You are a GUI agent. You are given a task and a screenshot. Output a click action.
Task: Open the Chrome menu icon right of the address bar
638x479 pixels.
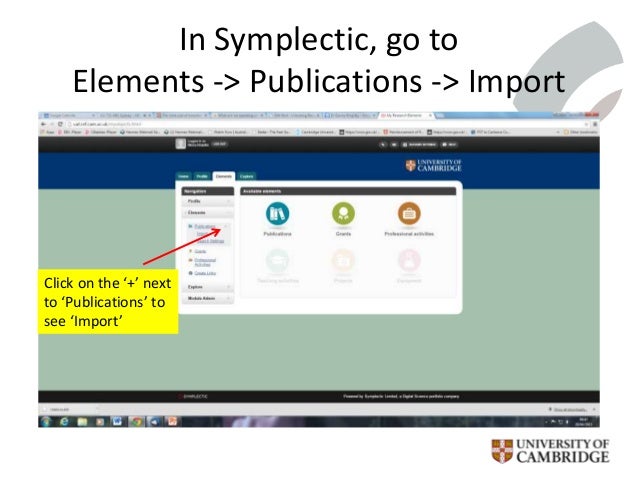coord(594,124)
